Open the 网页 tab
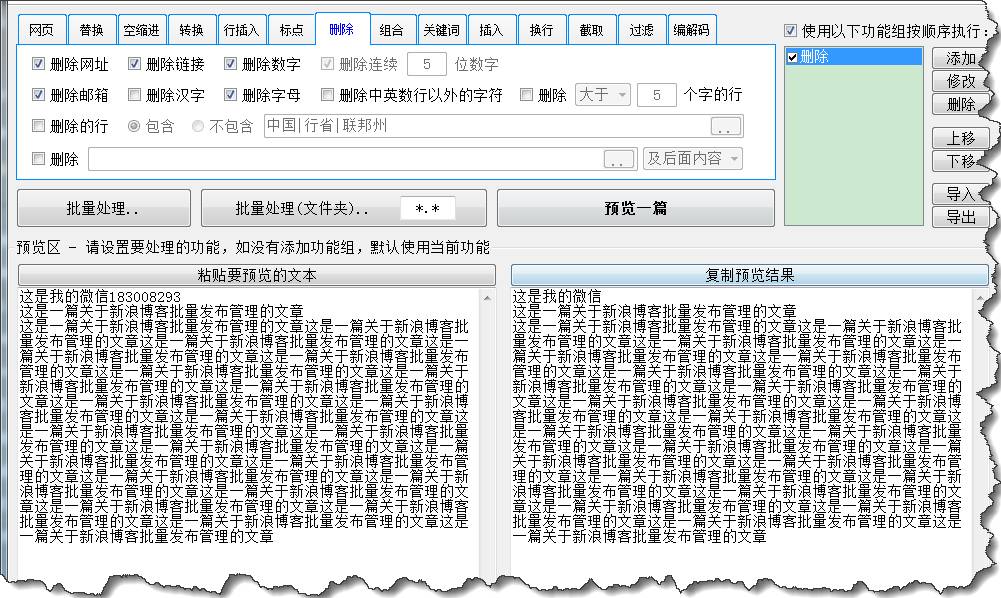Screen dimensions: 1001x598 pyautogui.click(x=41, y=29)
